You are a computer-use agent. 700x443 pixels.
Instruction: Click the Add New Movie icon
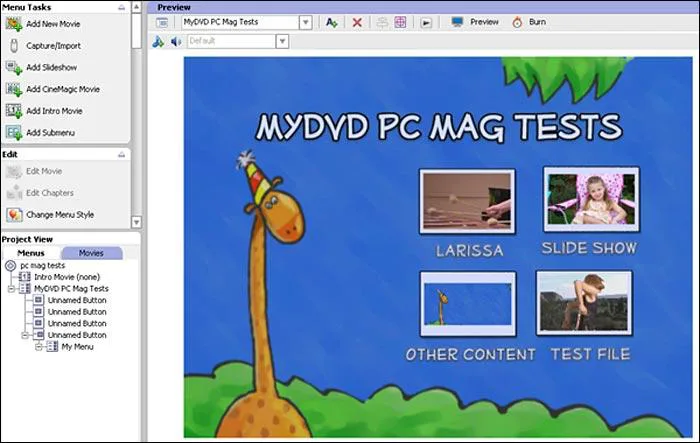click(x=14, y=24)
